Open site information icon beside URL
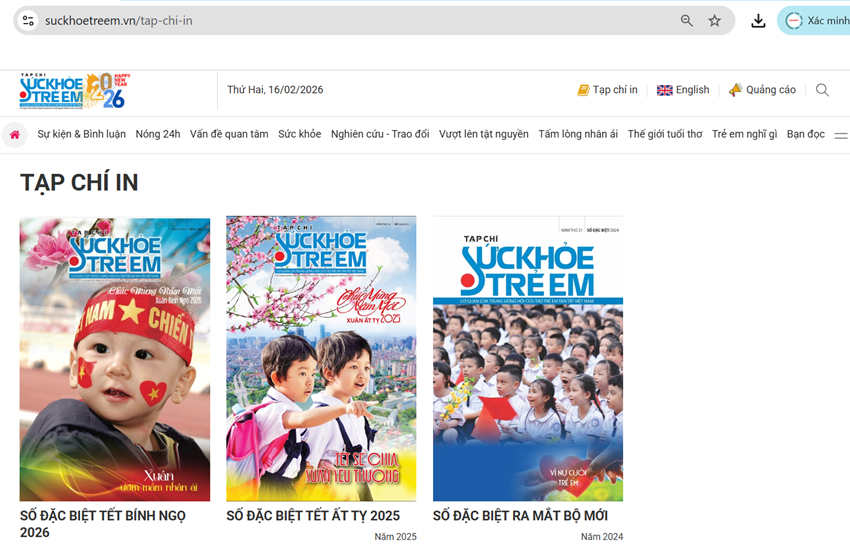 coord(28,21)
